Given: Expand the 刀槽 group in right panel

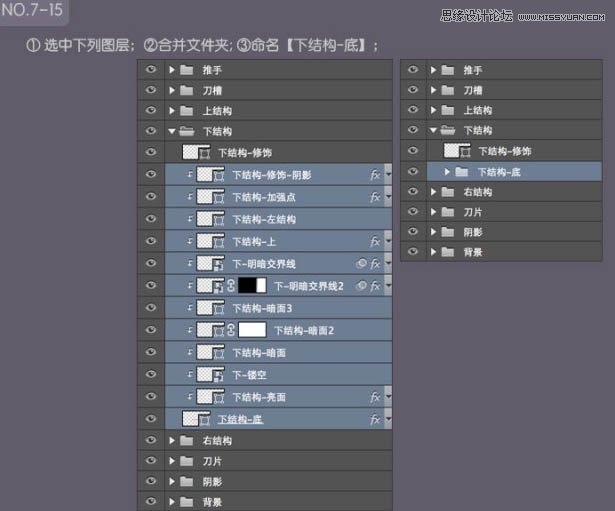Looking at the screenshot, I should click(x=433, y=90).
